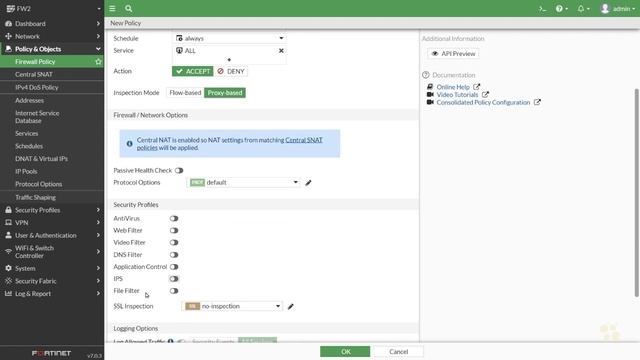Toggle the hamburger menu icon
640x360 pixels.
[112, 8]
